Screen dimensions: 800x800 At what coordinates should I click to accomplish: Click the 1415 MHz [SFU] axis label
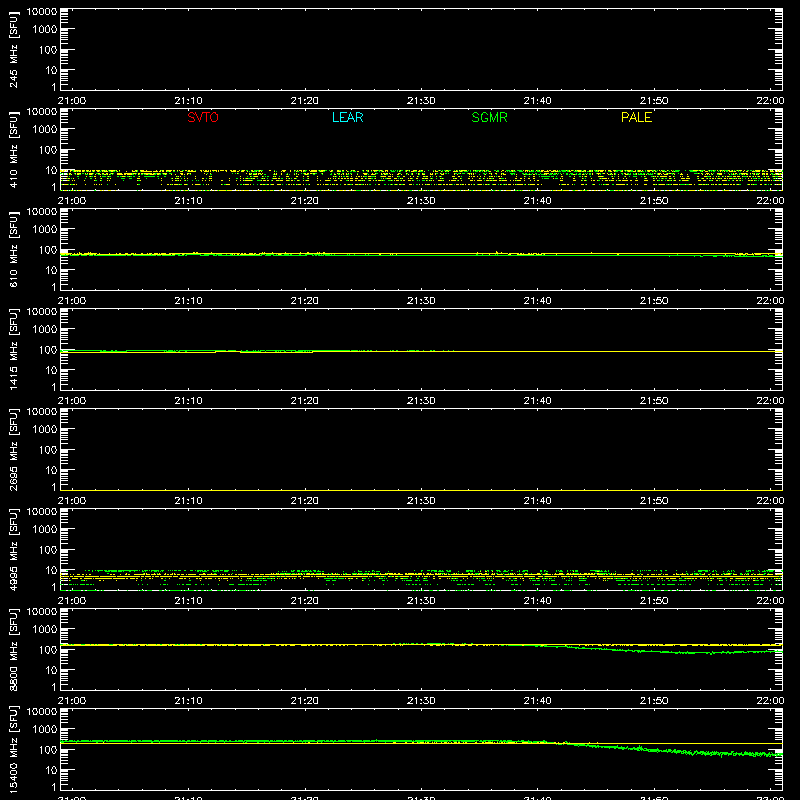click(13, 349)
